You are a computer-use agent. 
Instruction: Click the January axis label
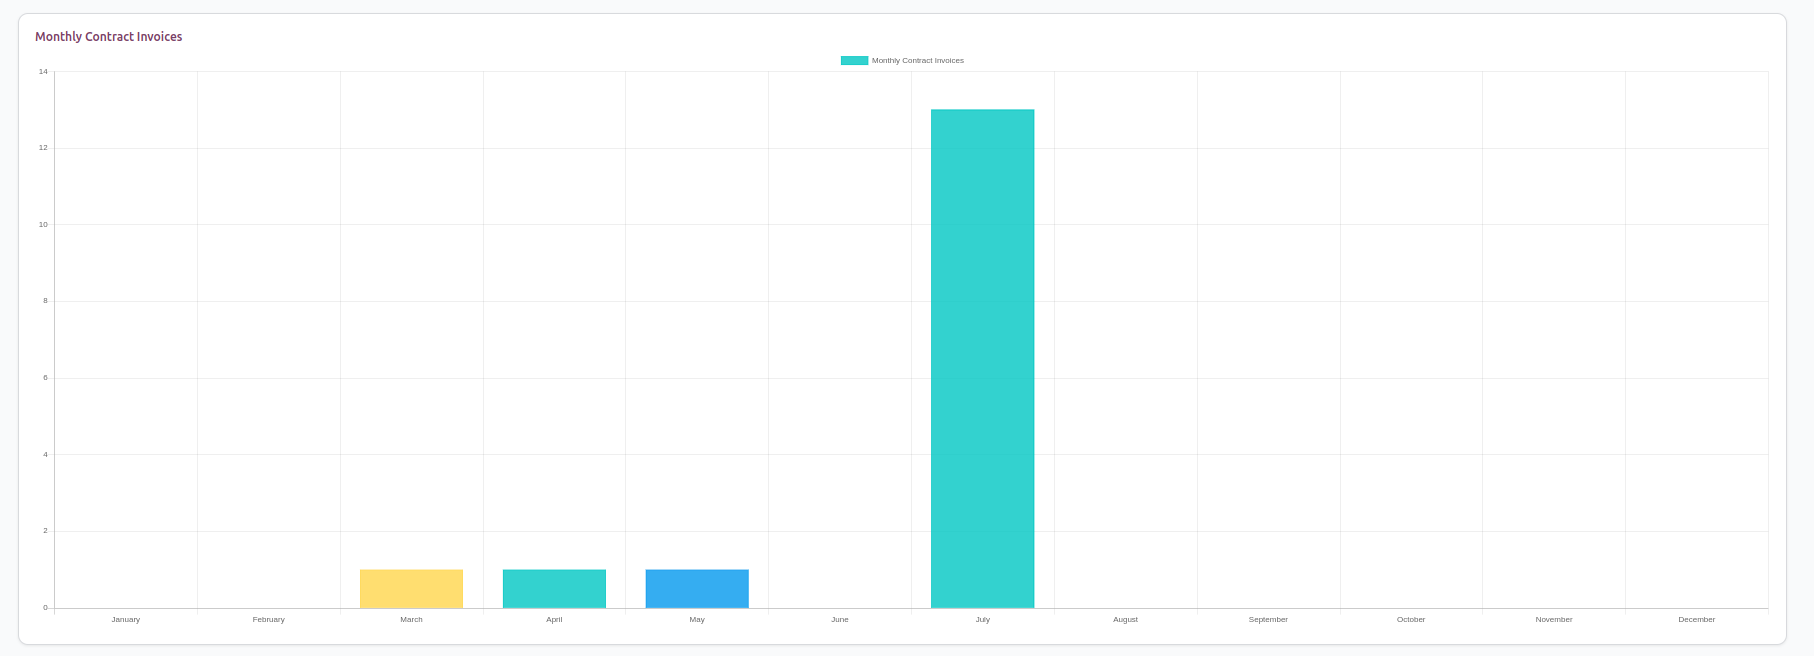126,620
